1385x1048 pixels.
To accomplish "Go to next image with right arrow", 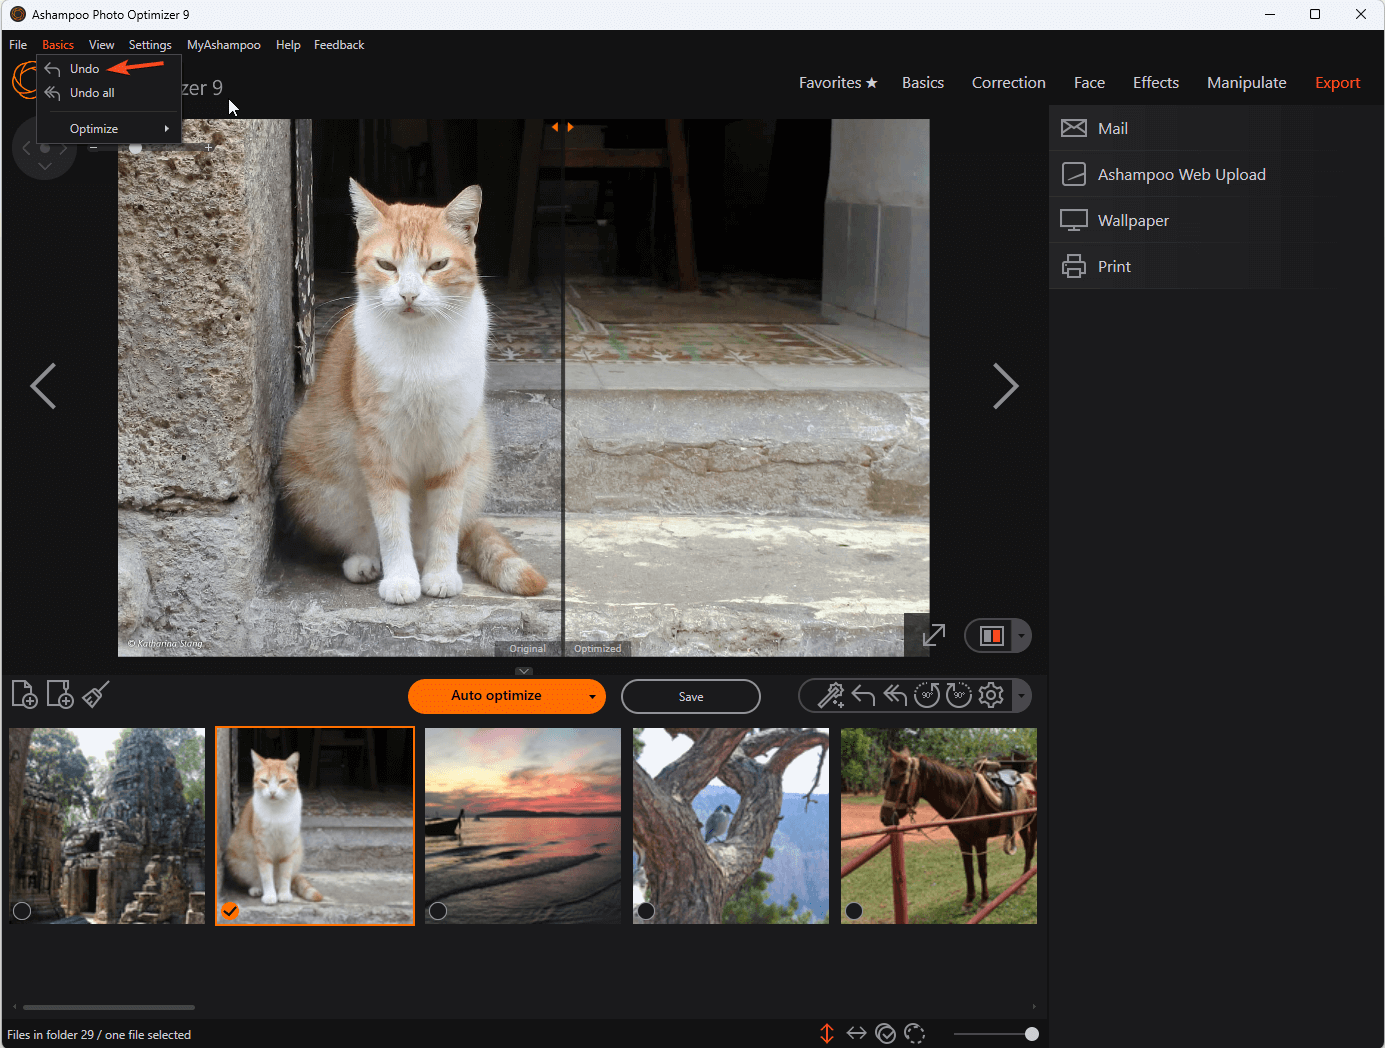I will (x=1005, y=386).
